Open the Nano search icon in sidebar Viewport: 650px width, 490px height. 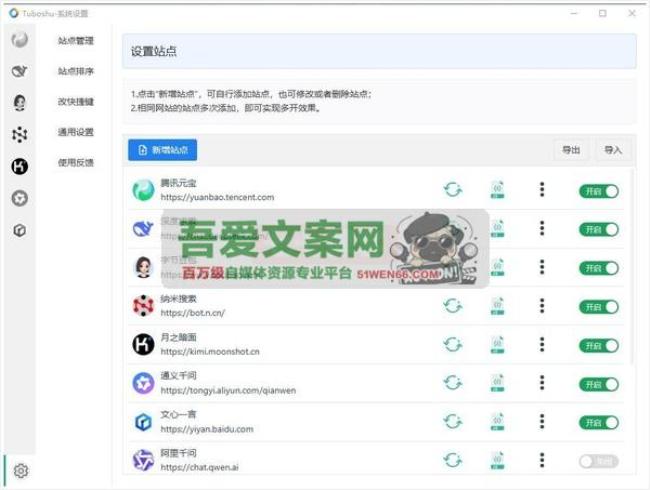pos(19,134)
